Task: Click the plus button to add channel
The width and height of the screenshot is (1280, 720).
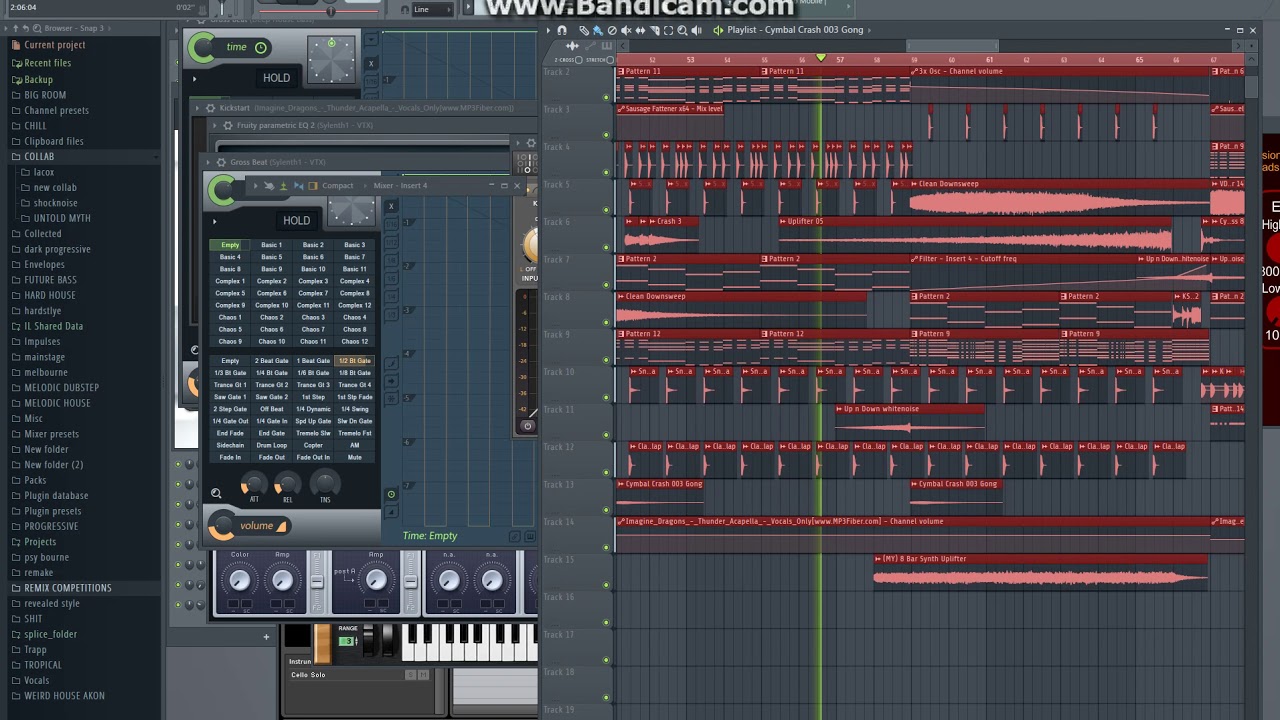Action: click(266, 636)
